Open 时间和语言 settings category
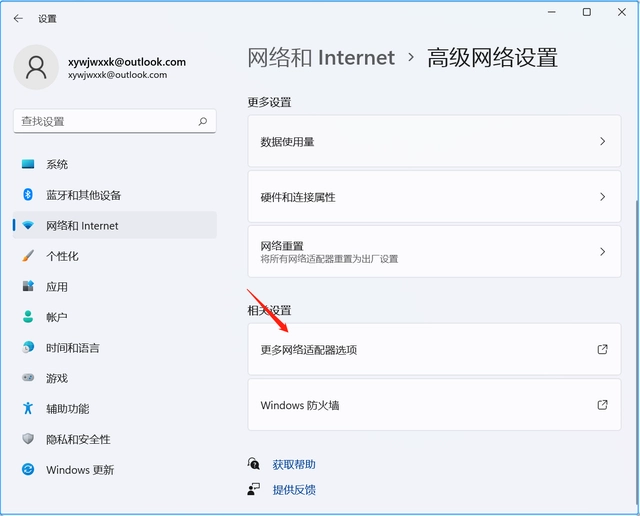This screenshot has width=640, height=516. [x=115, y=347]
